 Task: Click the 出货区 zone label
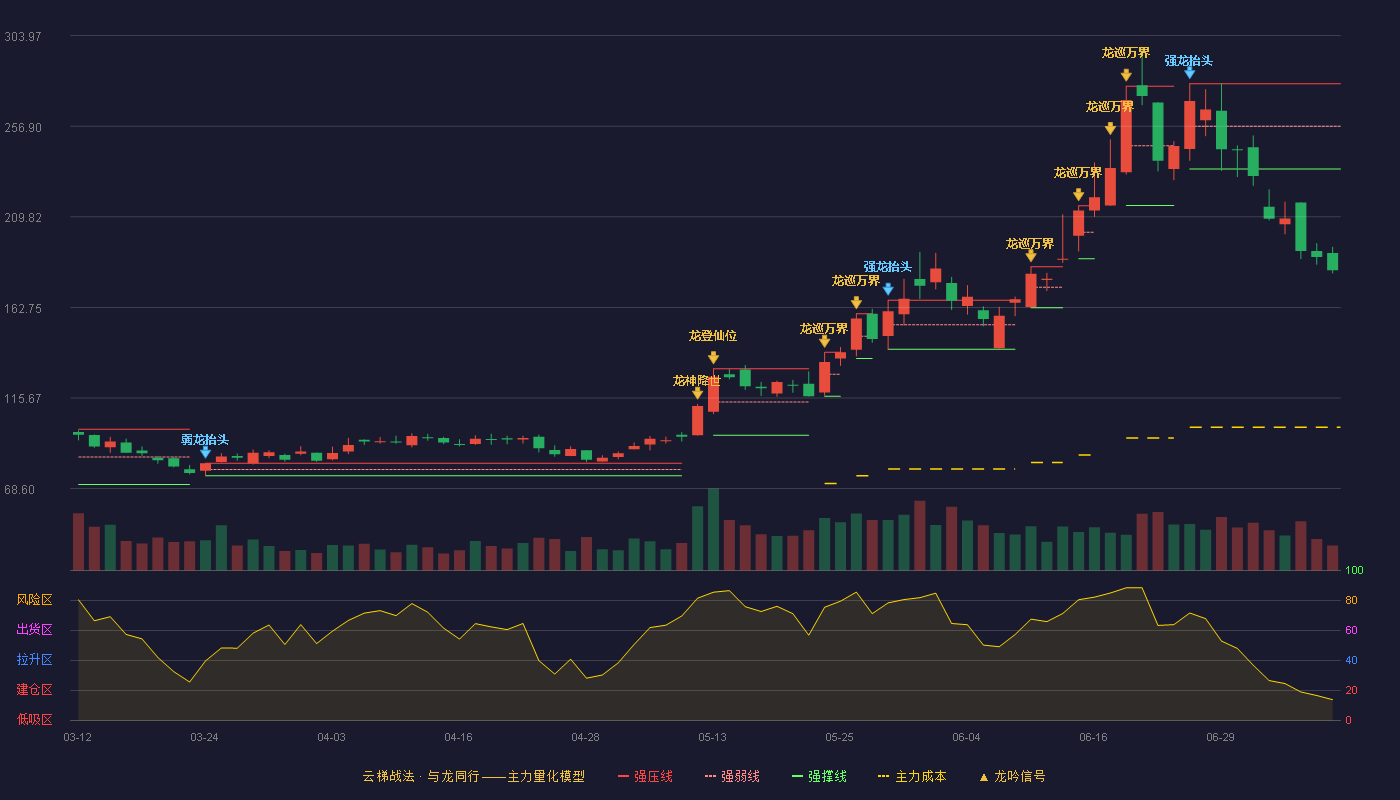(34, 630)
